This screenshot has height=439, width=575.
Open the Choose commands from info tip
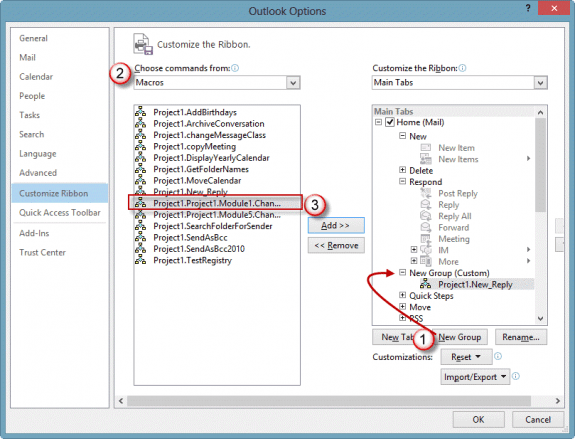tap(235, 68)
